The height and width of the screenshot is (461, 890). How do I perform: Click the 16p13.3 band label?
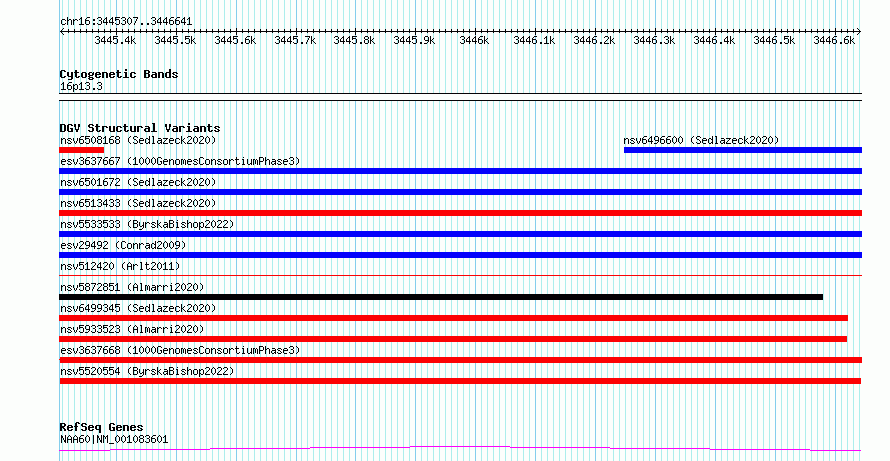81,87
